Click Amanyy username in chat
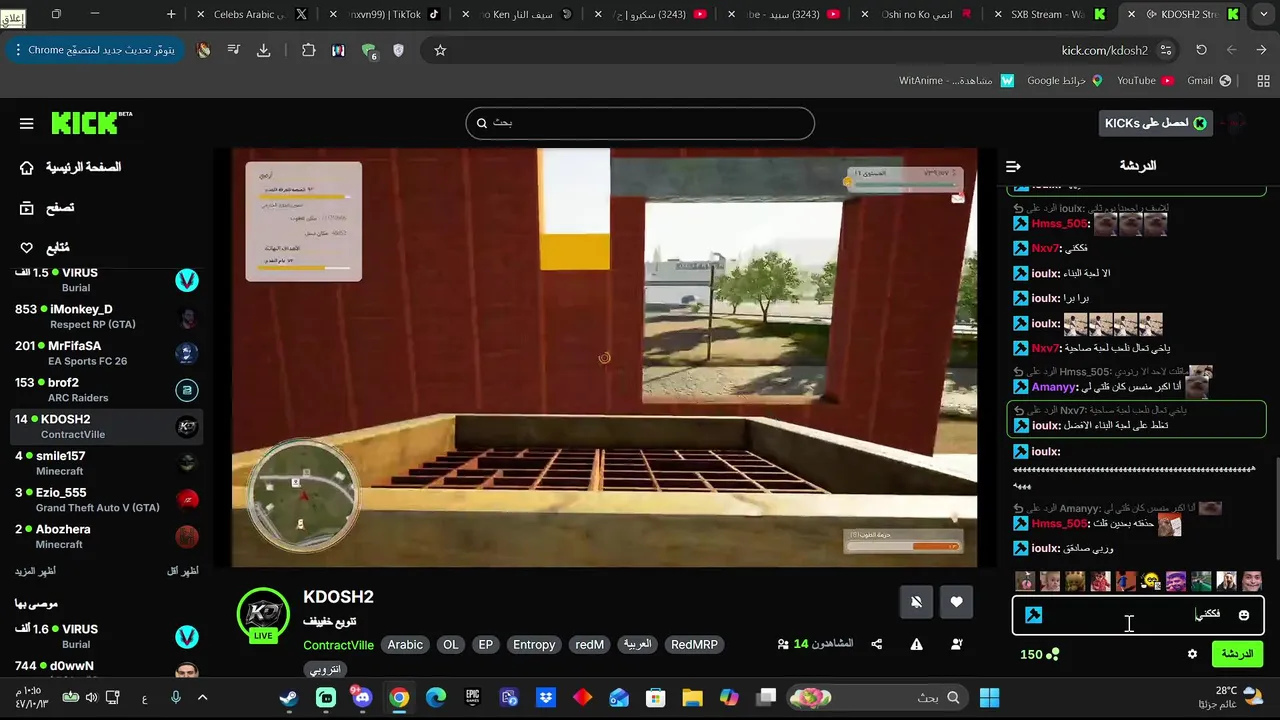The image size is (1280, 720). pyautogui.click(x=1053, y=387)
